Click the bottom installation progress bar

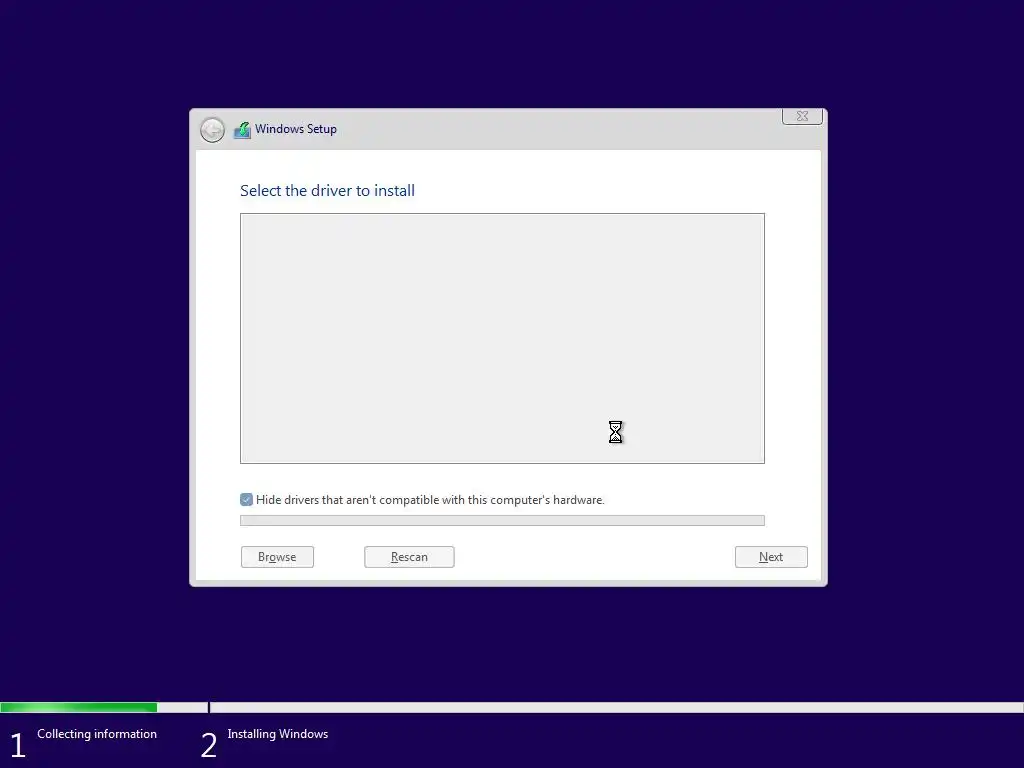pos(512,707)
